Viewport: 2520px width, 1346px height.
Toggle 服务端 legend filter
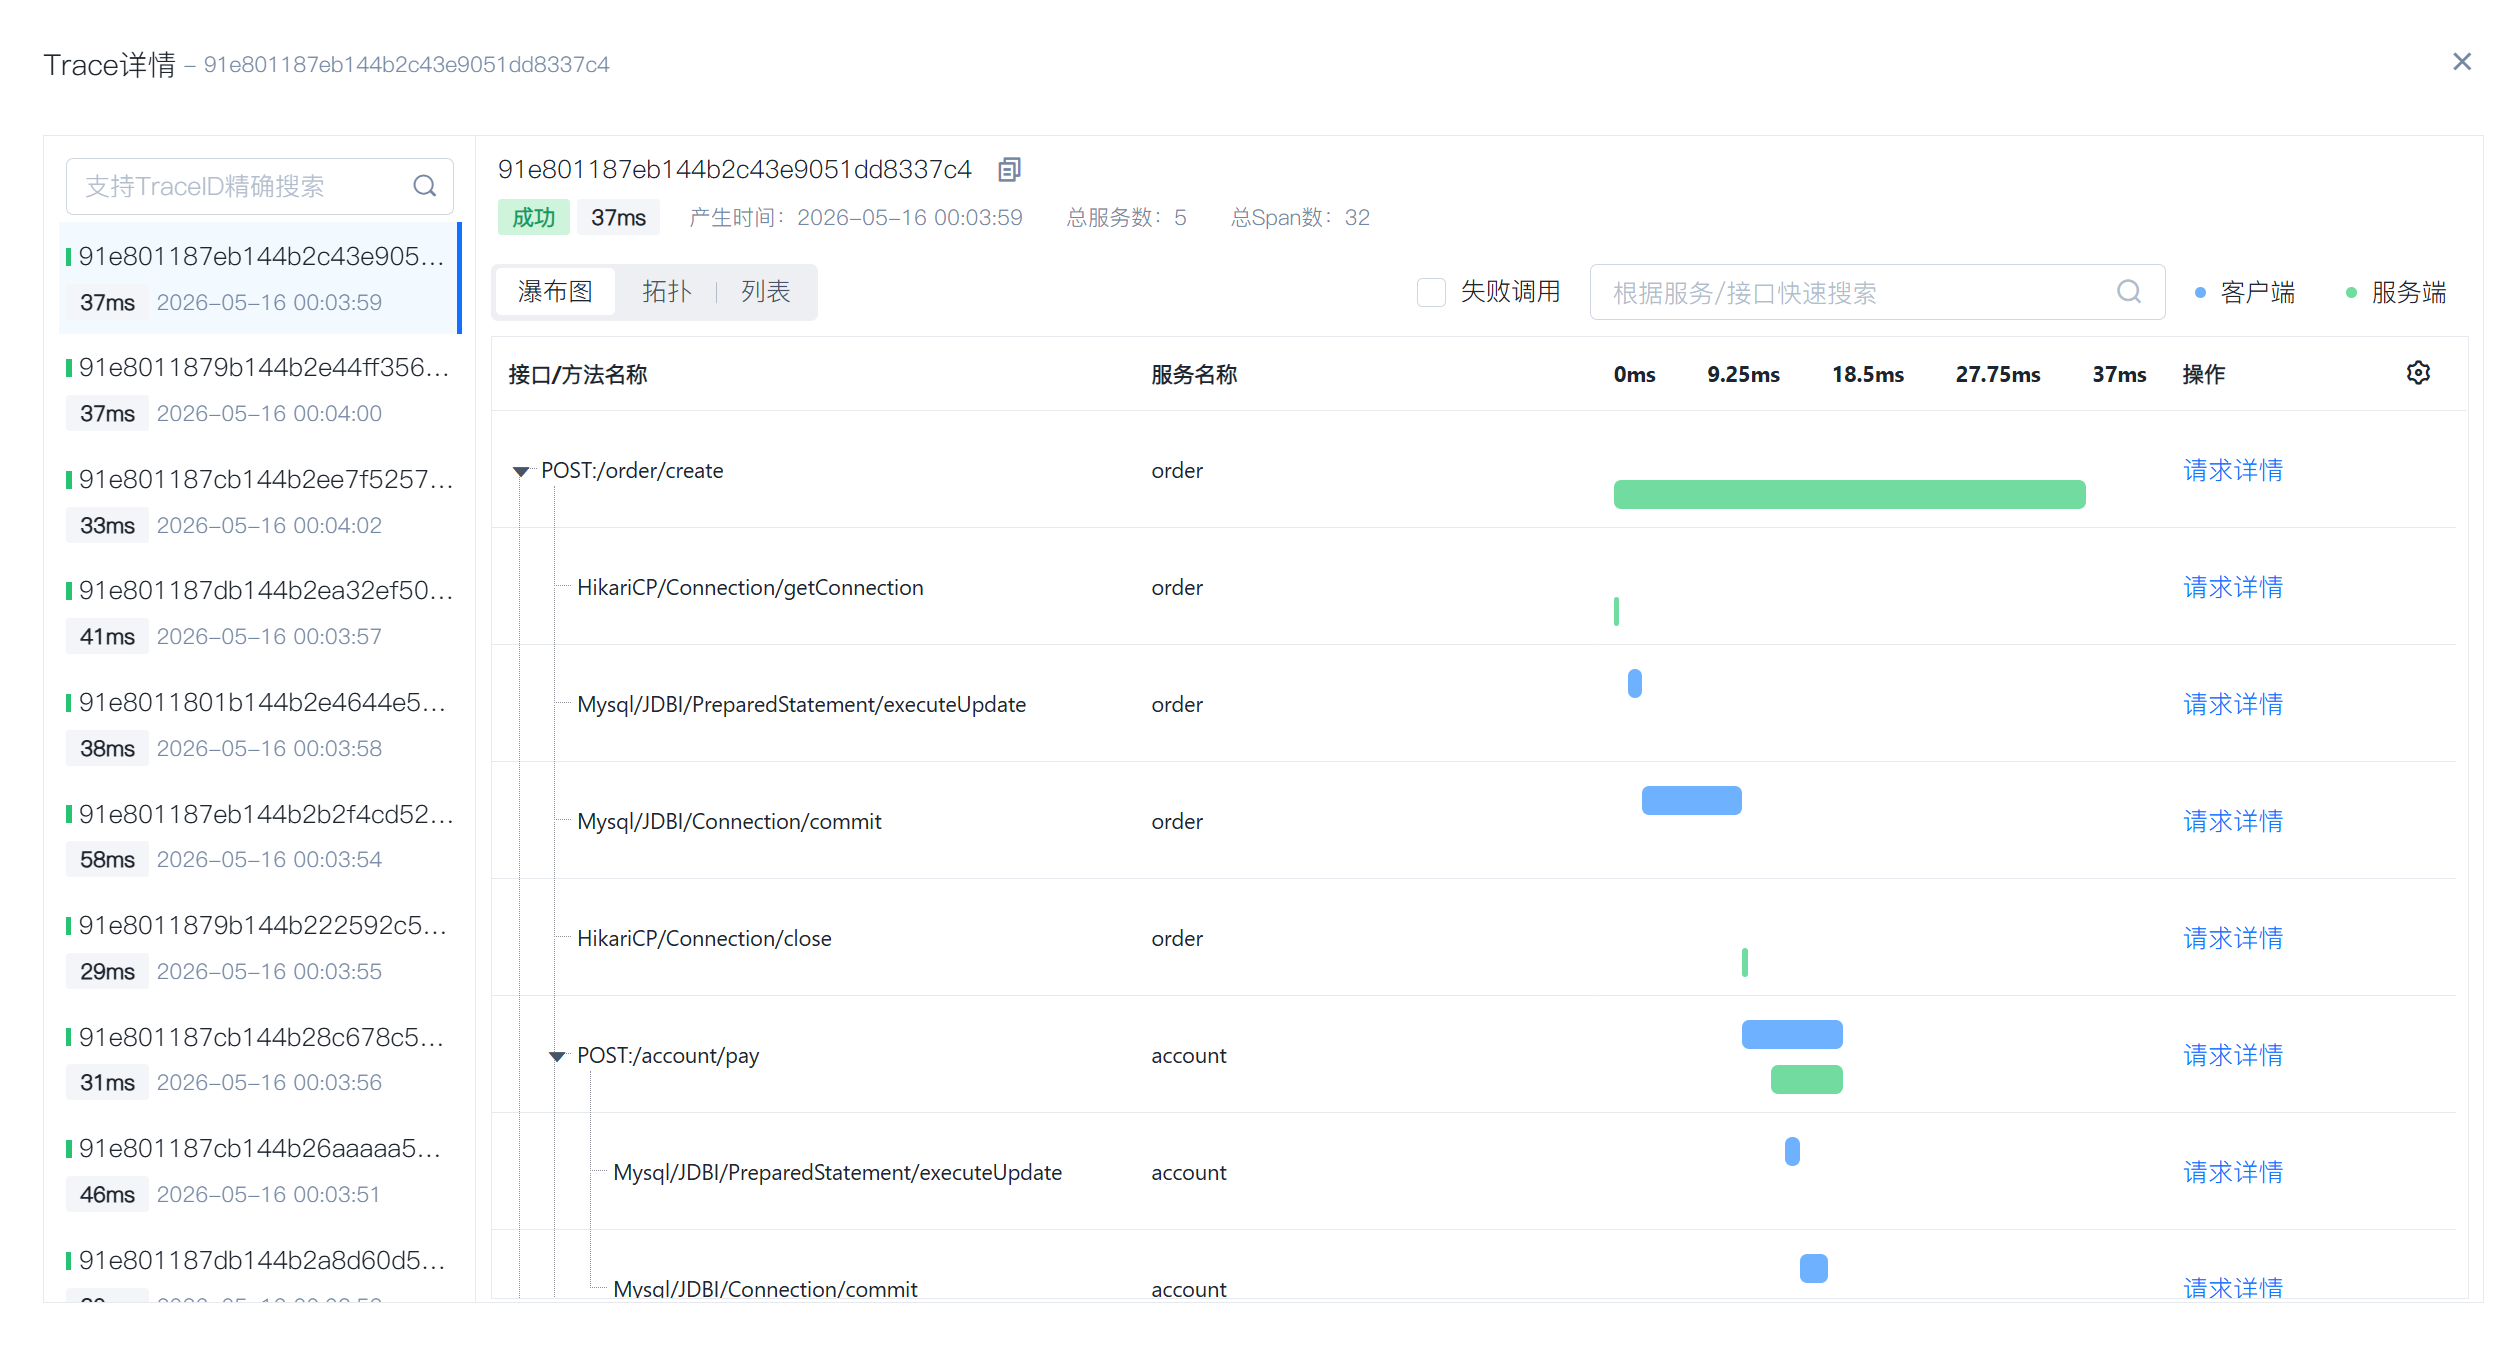tap(2397, 292)
